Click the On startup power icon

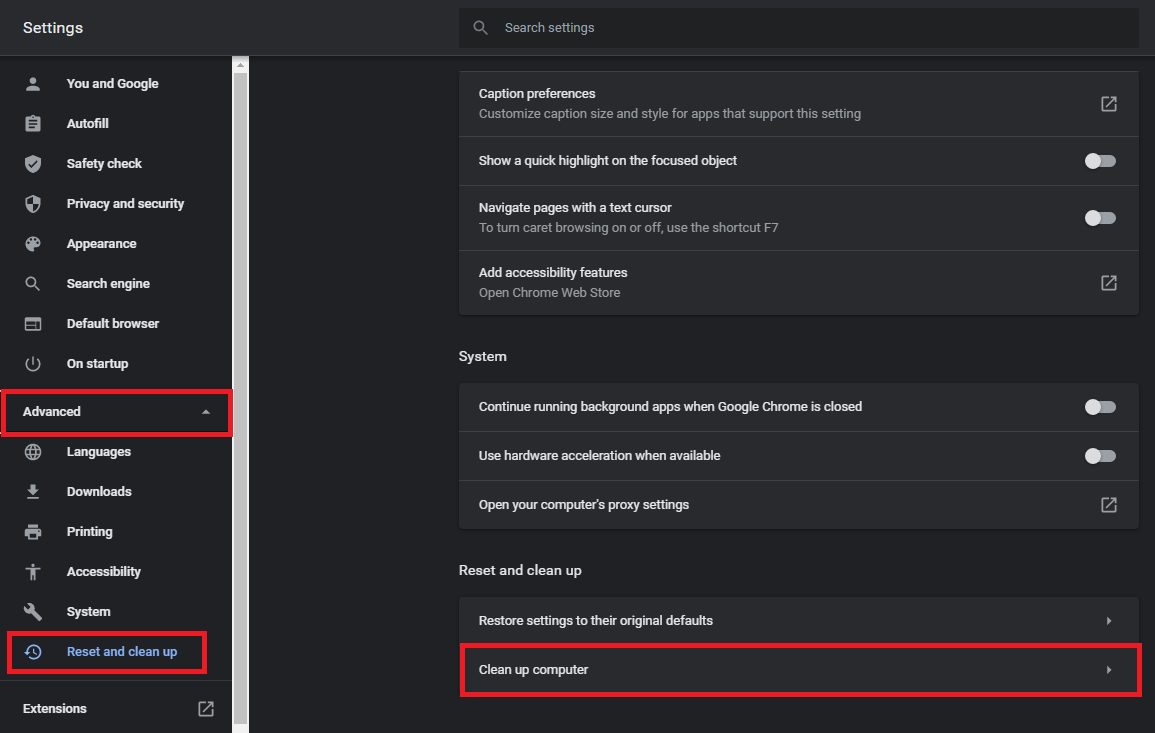33,364
